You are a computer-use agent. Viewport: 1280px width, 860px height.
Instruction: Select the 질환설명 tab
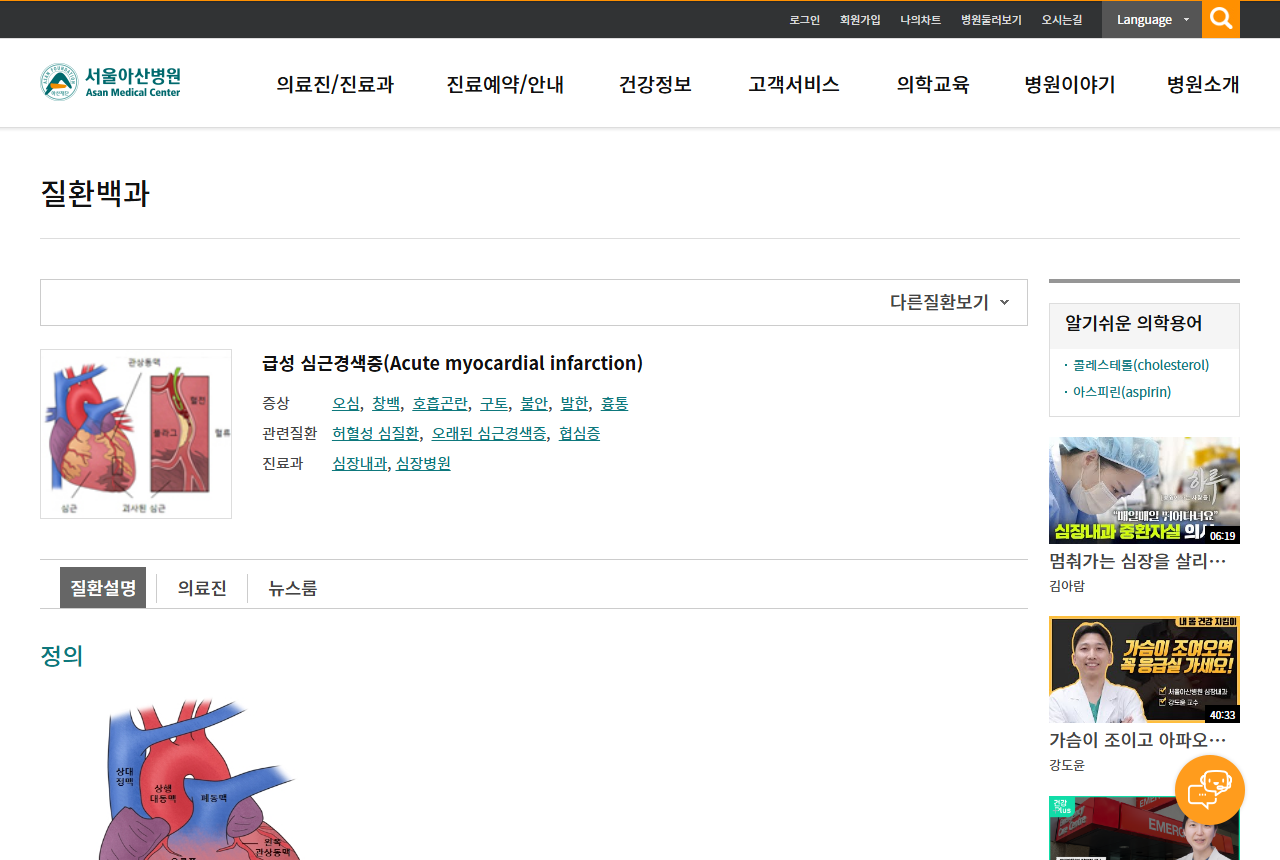click(x=103, y=588)
